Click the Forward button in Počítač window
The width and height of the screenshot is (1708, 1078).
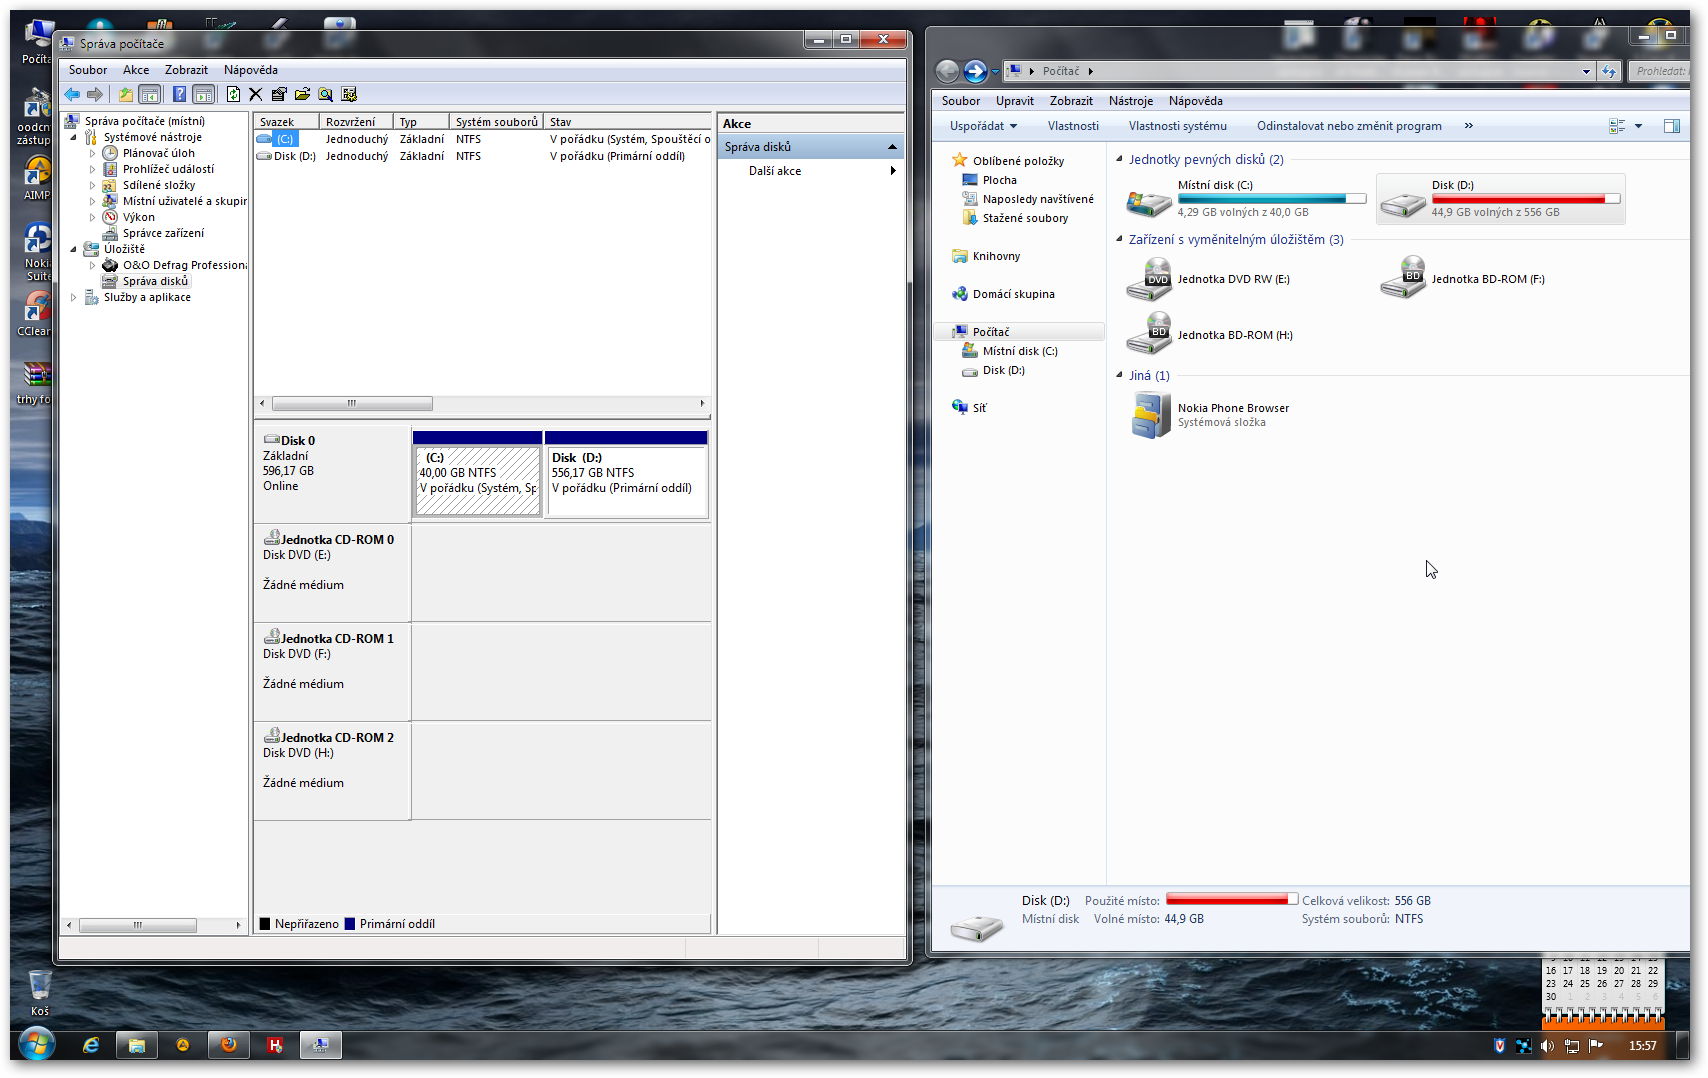click(975, 71)
